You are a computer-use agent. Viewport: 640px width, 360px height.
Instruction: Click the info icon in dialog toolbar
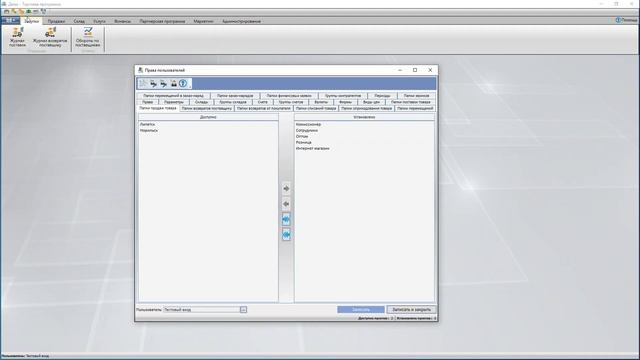pos(183,84)
